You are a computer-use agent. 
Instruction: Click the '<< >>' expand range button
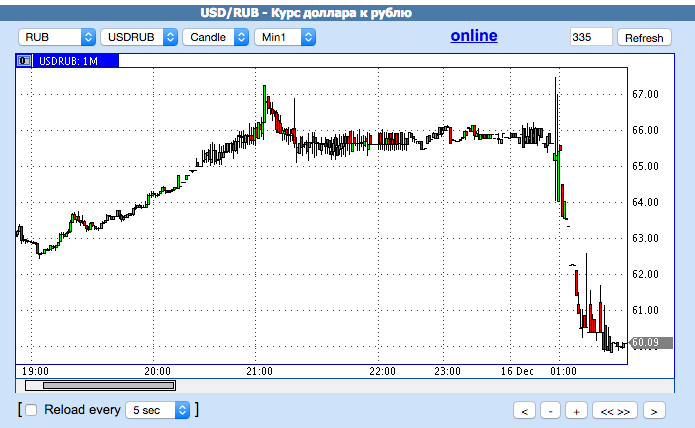click(x=615, y=411)
